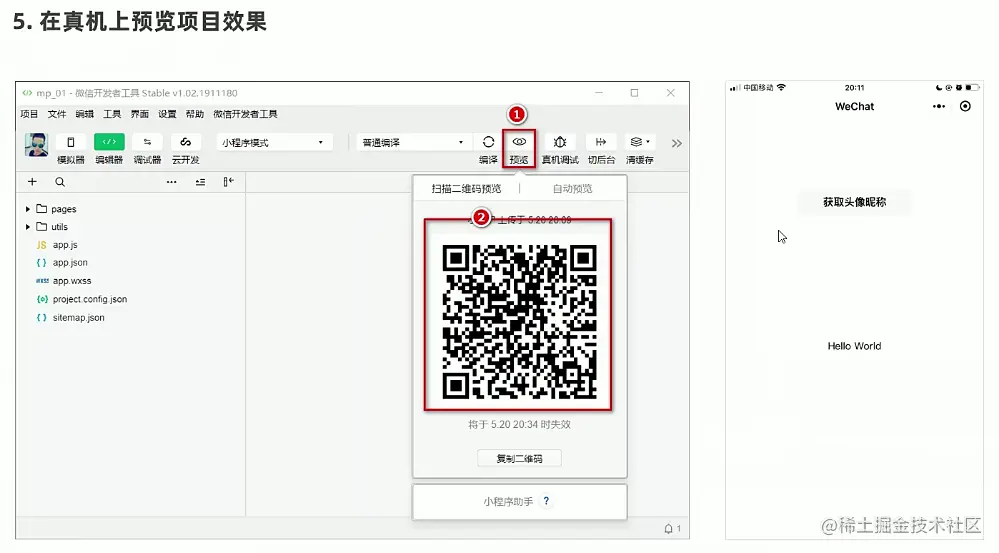Click the collapse-all list icon in file panel
999x553 pixels.
tap(200, 182)
